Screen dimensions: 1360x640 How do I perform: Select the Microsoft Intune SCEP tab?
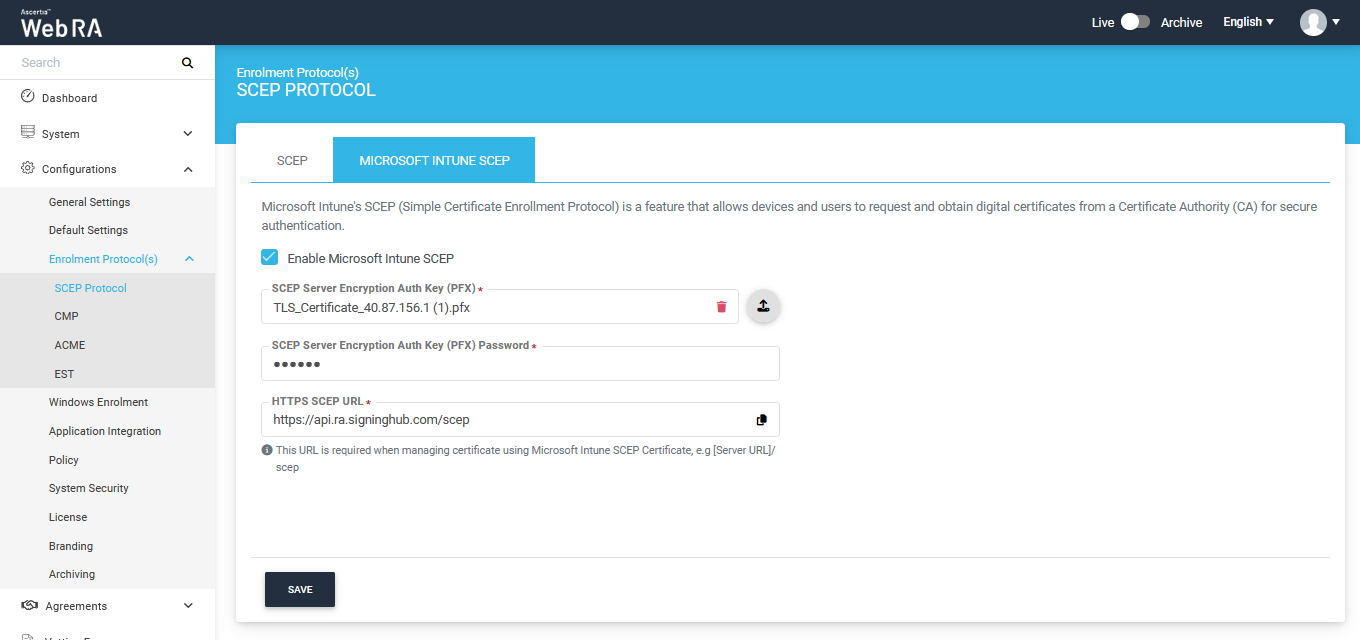pyautogui.click(x=434, y=160)
